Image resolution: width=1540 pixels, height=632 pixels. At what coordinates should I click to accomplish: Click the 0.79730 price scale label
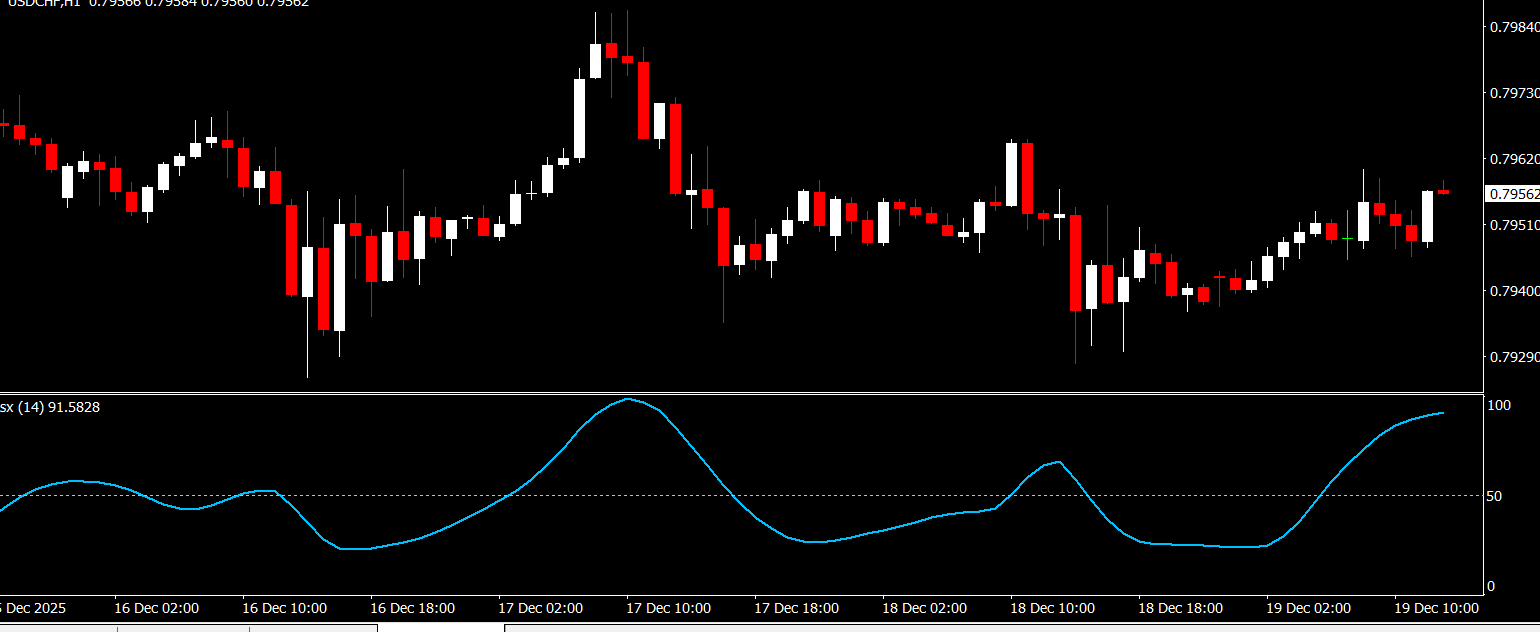(x=1514, y=93)
